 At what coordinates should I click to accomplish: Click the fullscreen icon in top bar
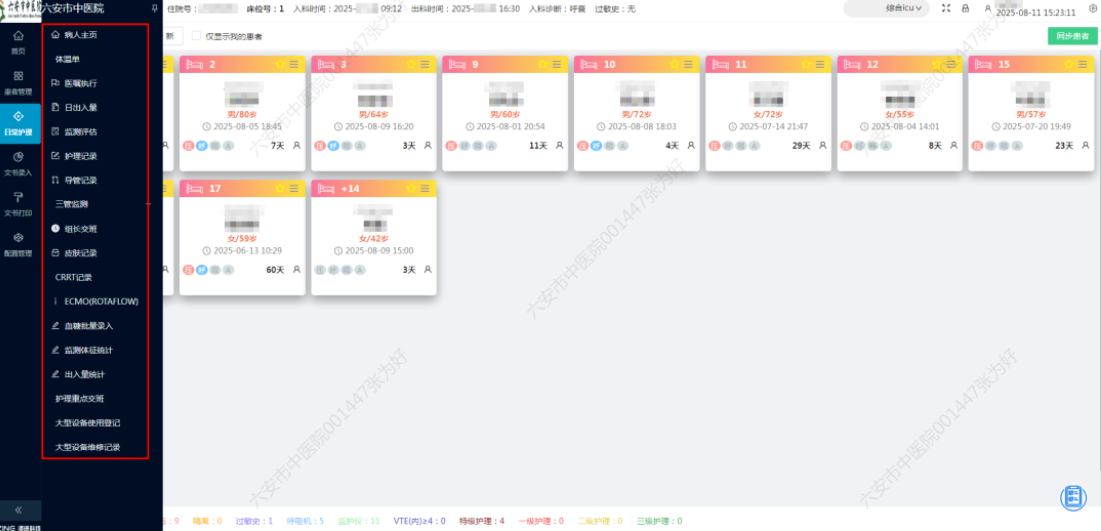[x=946, y=8]
